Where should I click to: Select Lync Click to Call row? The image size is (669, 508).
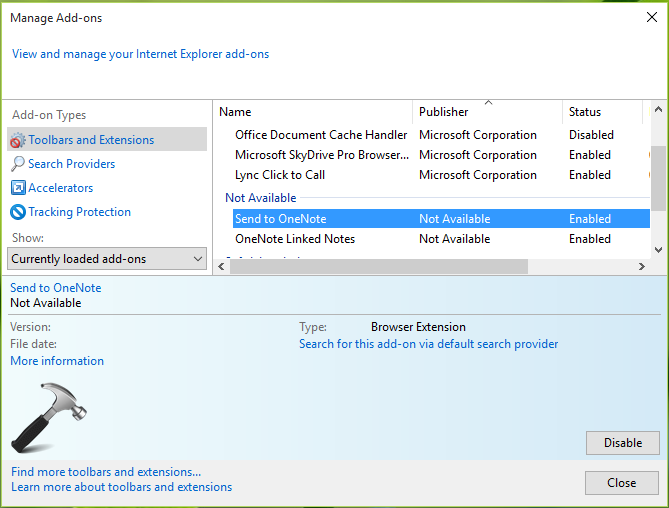pyautogui.click(x=441, y=175)
